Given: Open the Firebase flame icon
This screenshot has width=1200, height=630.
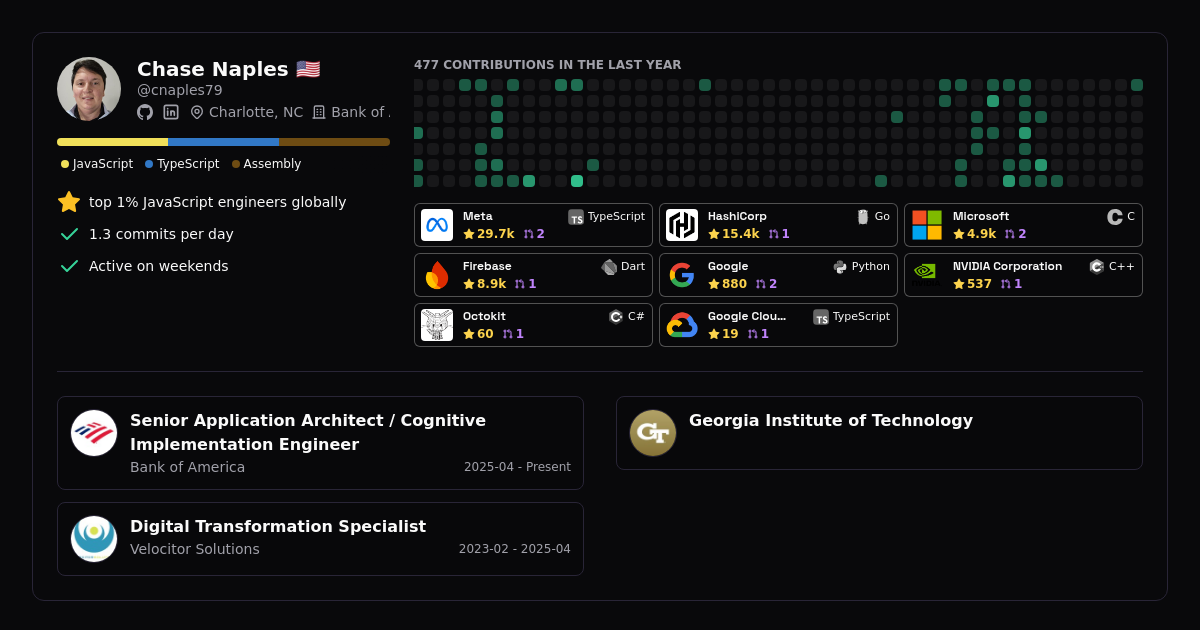Looking at the screenshot, I should tap(437, 275).
